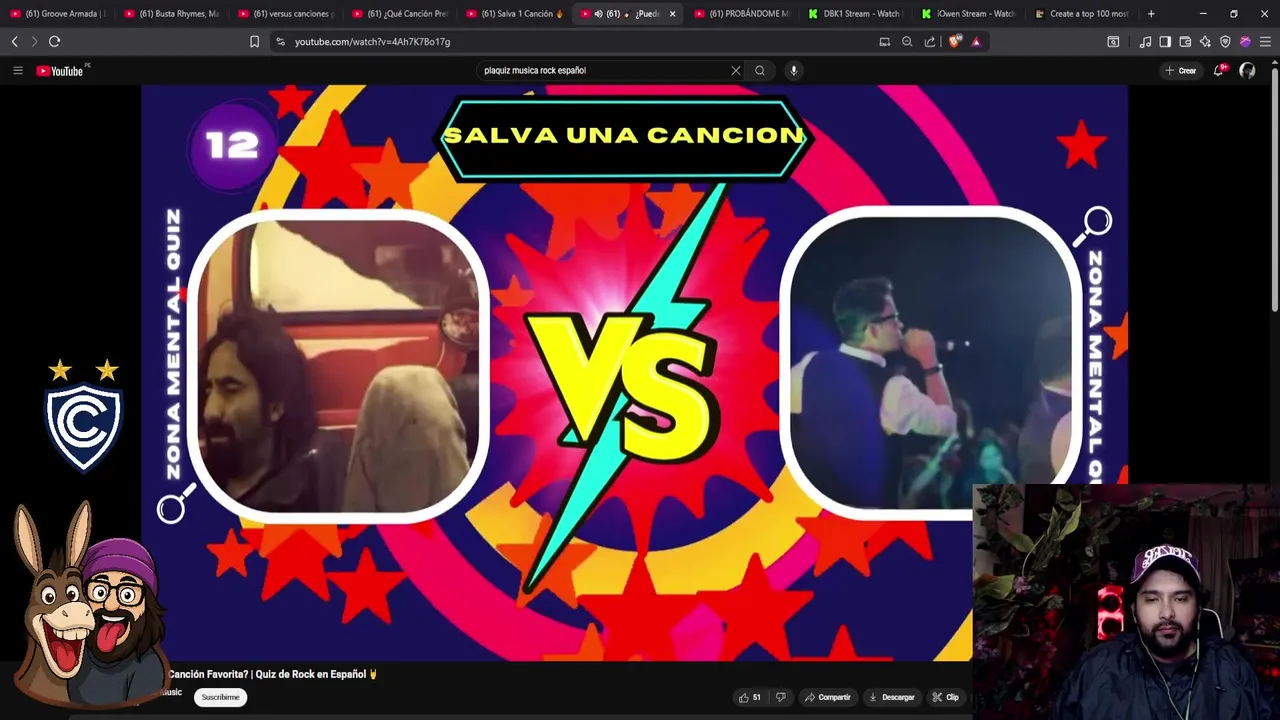Switch to the Busta Rhymes tab
This screenshot has width=1280, height=720.
(171, 14)
